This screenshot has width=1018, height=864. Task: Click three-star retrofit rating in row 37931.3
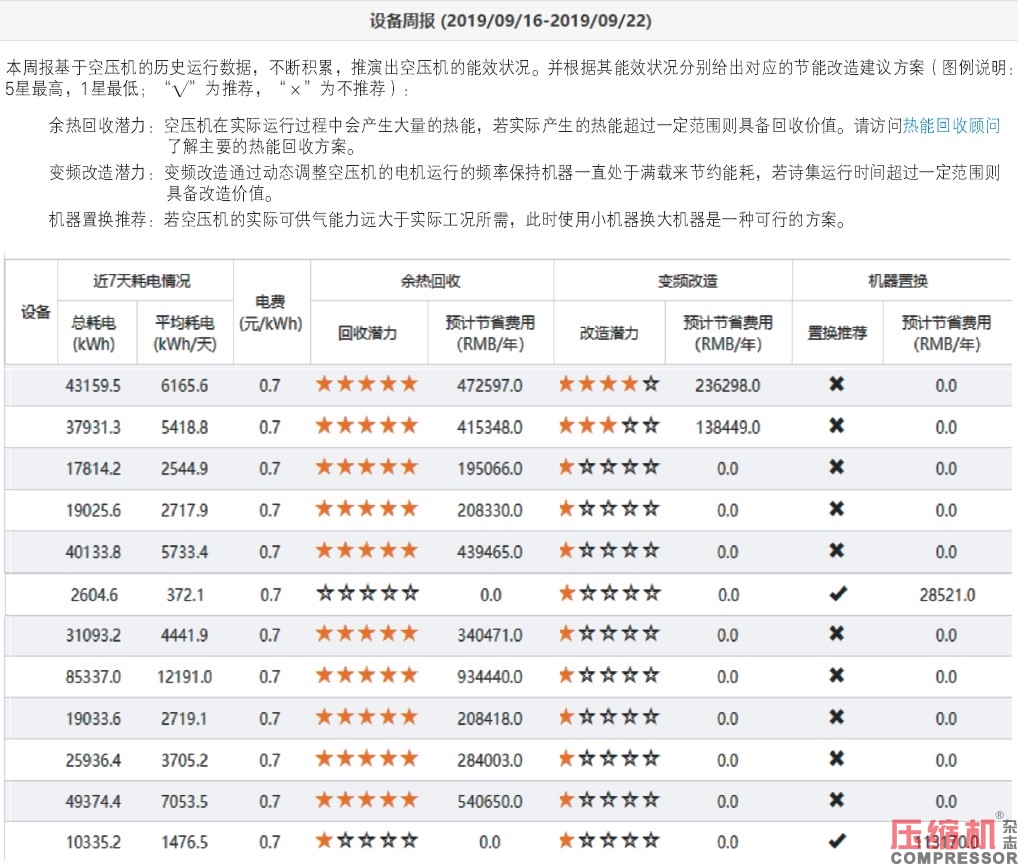tap(609, 426)
